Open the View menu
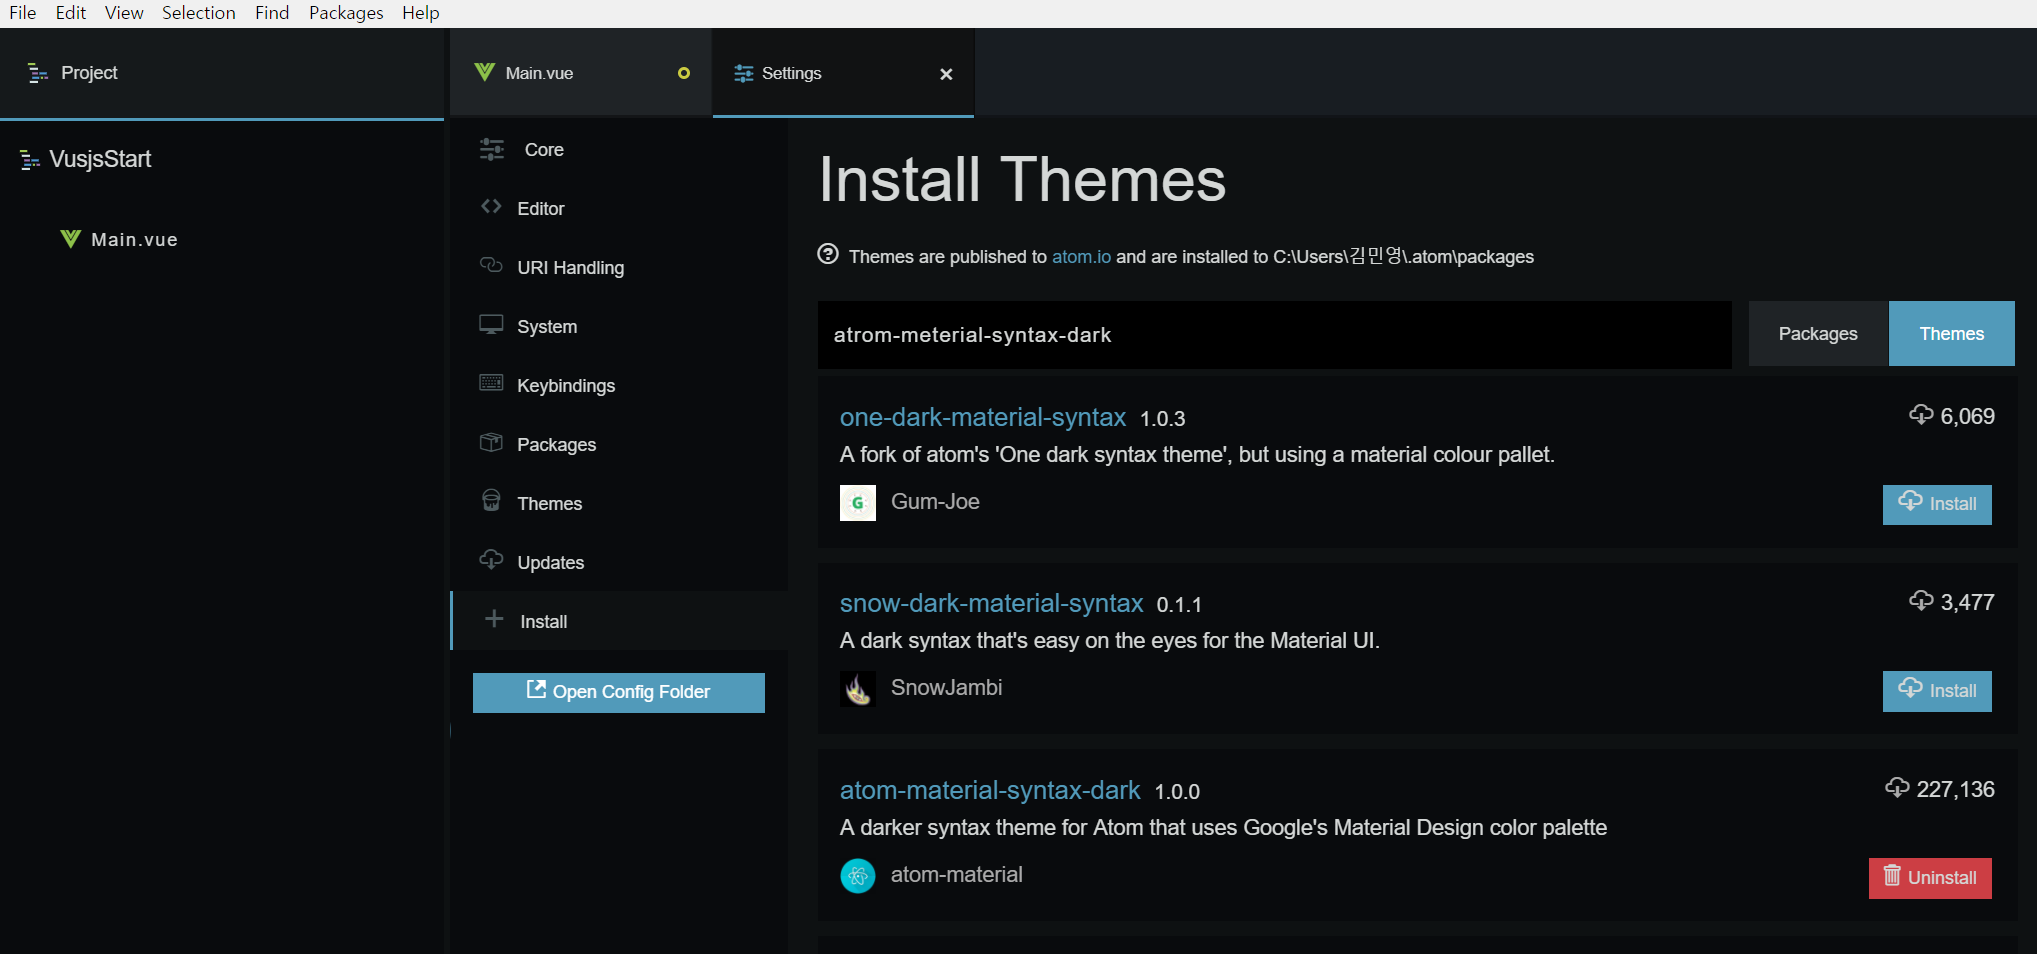This screenshot has height=954, width=2037. tap(124, 13)
